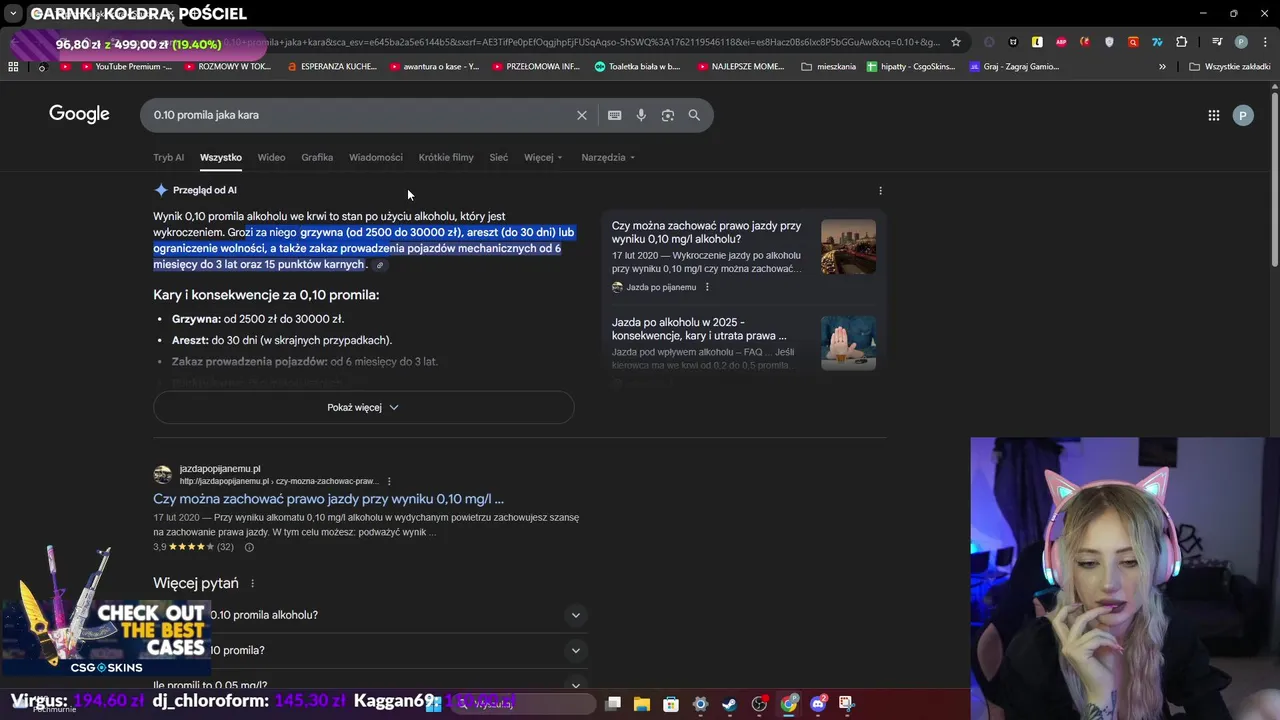Open the Google apps grid
Viewport: 1280px width, 720px height.
(1214, 115)
